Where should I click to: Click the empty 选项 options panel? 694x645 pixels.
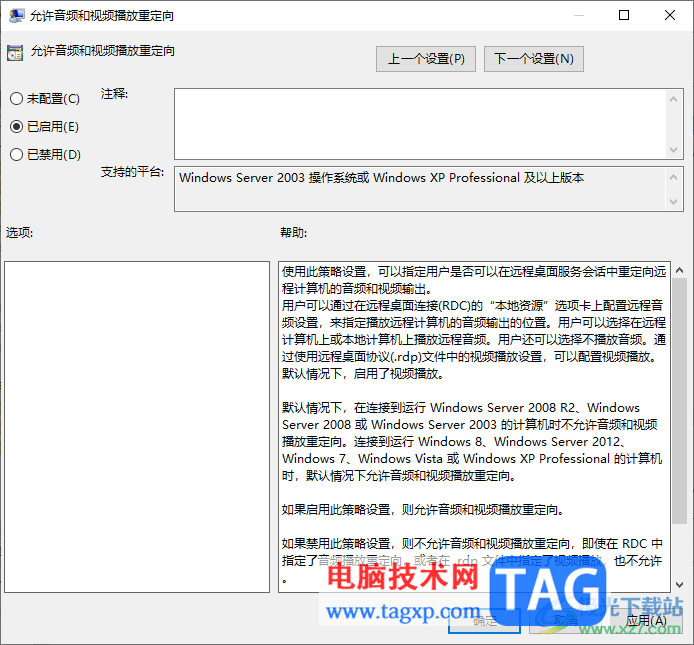click(137, 427)
